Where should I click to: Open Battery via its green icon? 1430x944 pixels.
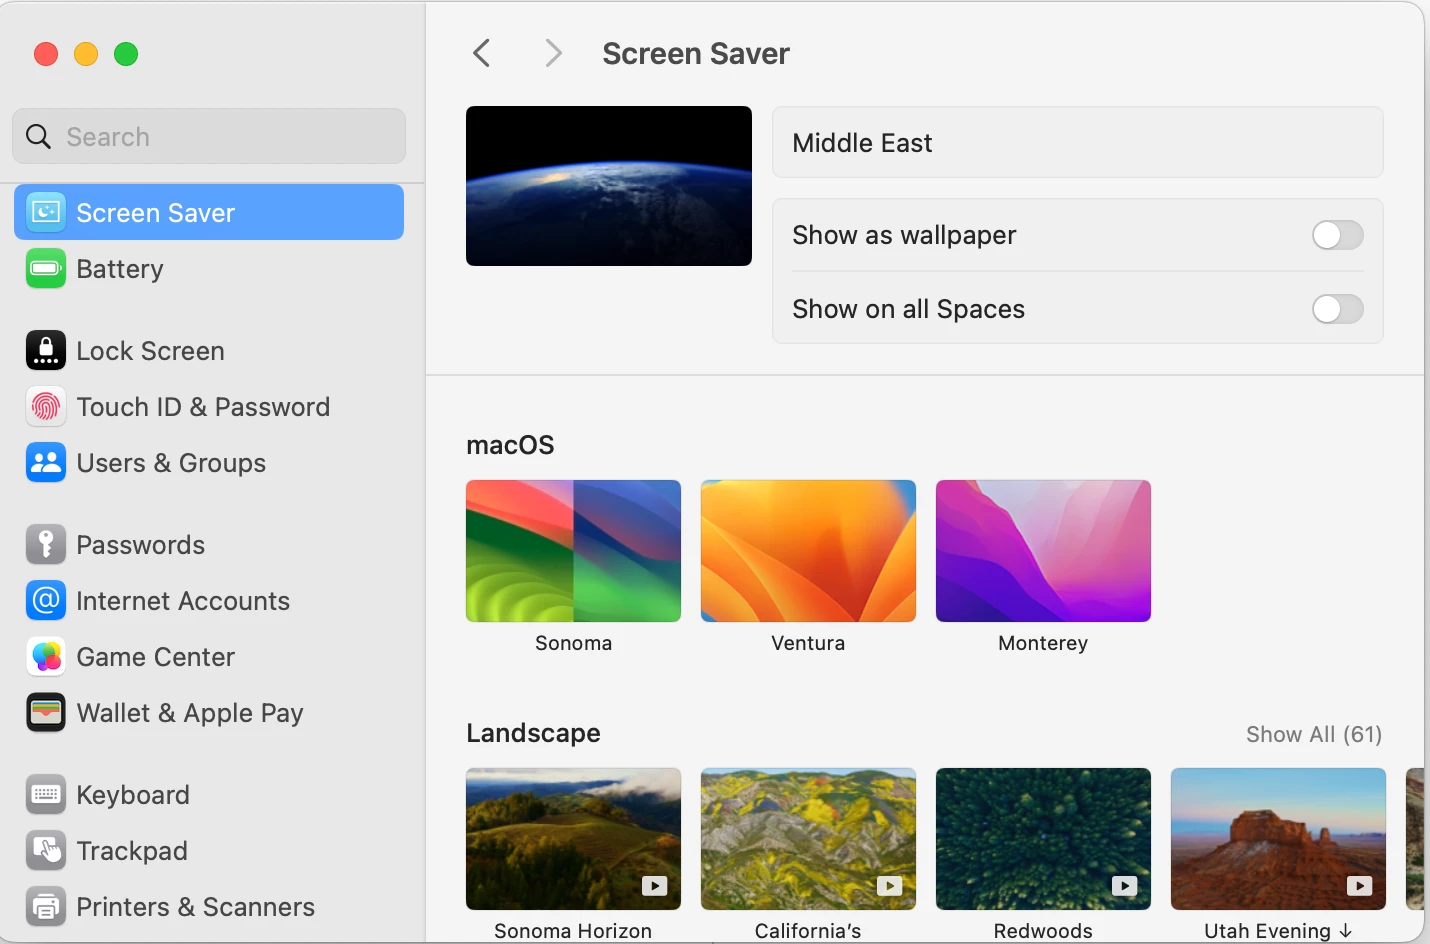coord(46,268)
